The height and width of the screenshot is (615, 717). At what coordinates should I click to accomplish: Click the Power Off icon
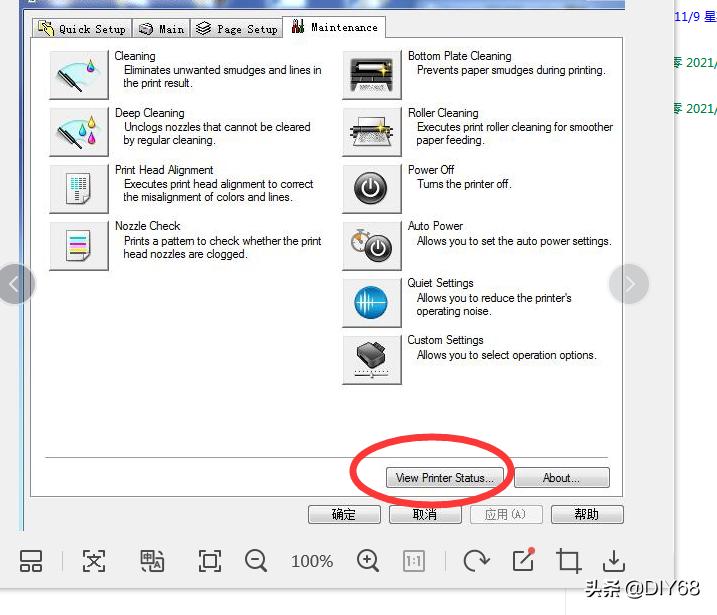click(x=372, y=189)
